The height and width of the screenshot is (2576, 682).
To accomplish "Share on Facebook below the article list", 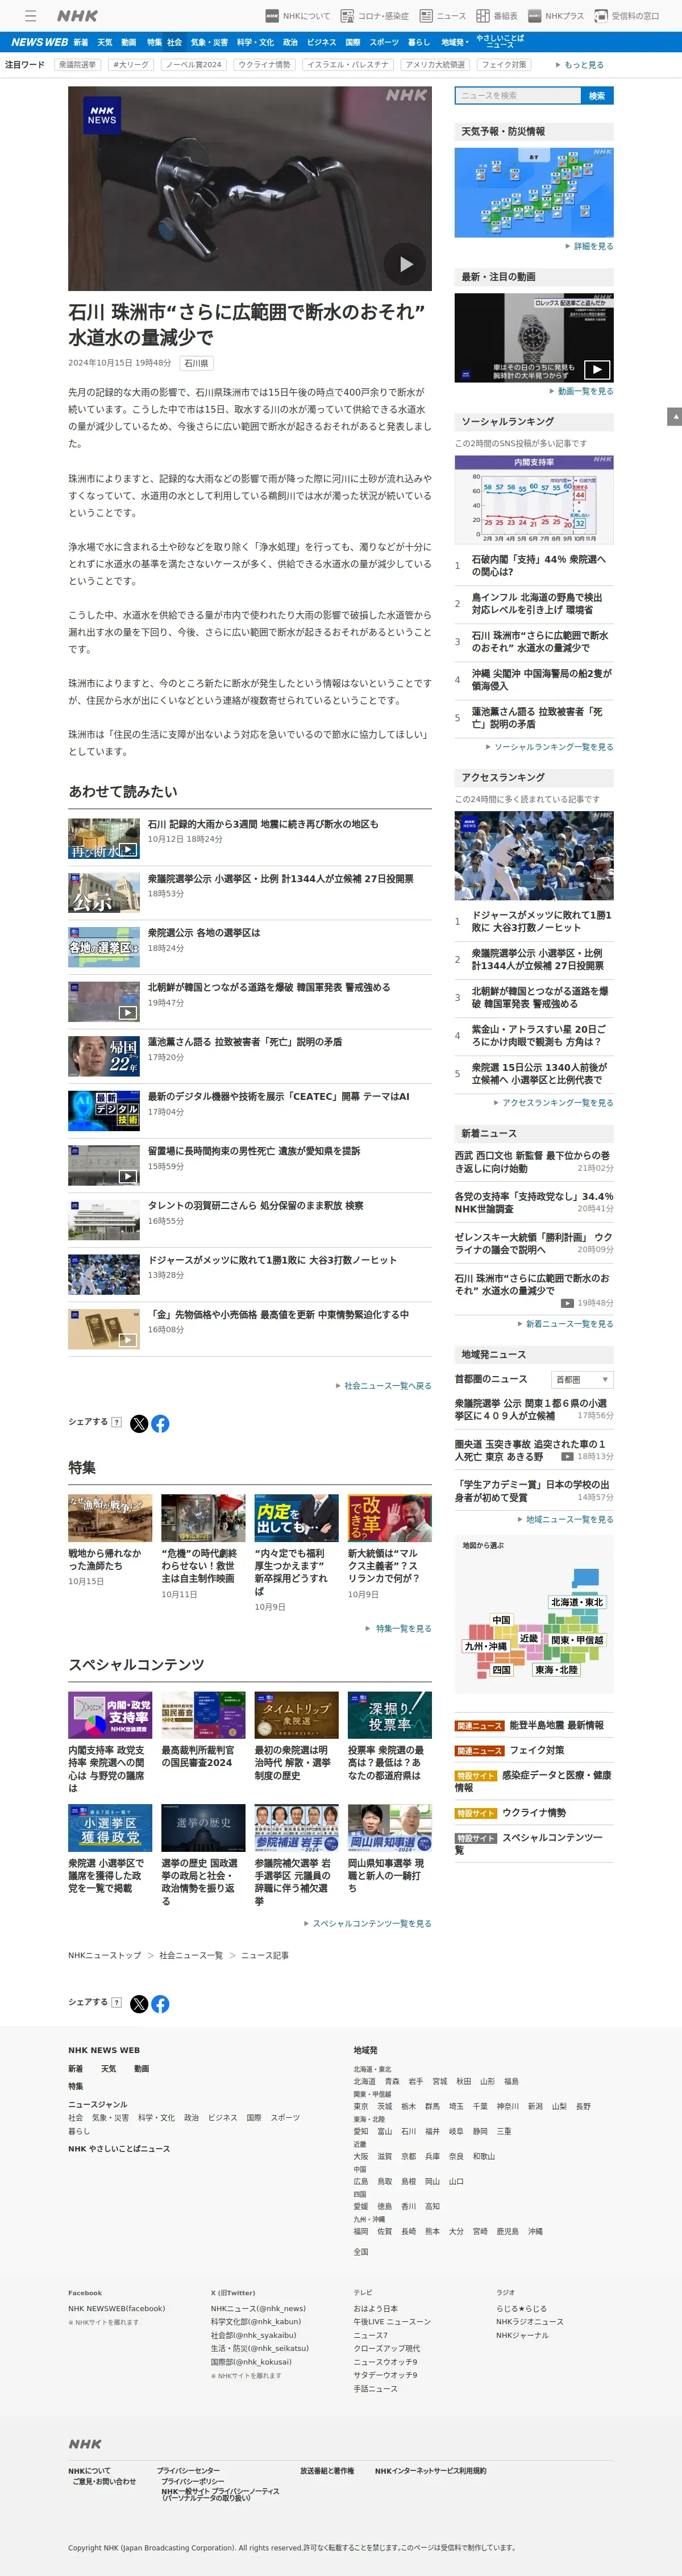I will [160, 1423].
